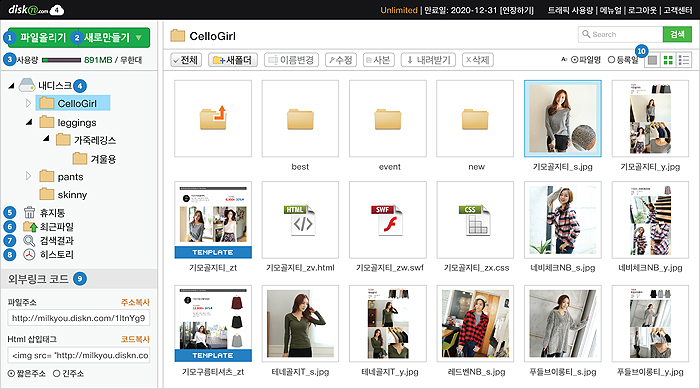Click 삭제 delete button

(478, 60)
